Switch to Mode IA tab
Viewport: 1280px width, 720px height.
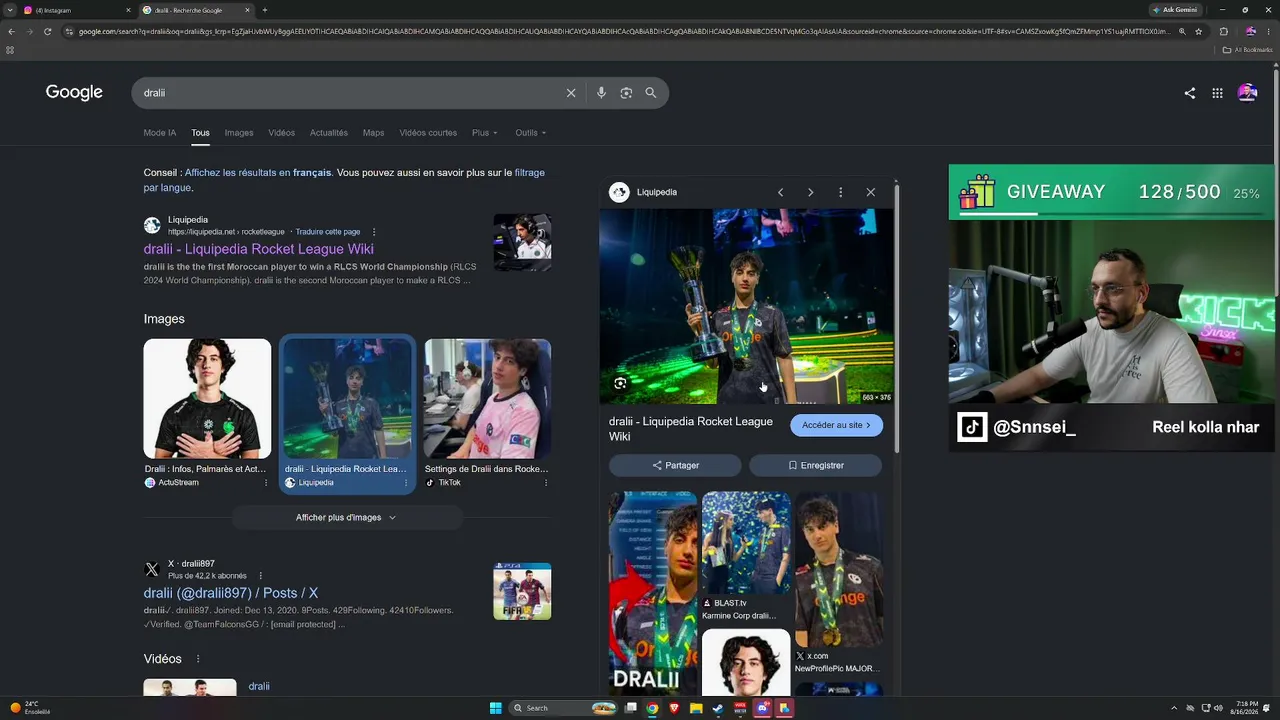[160, 133]
